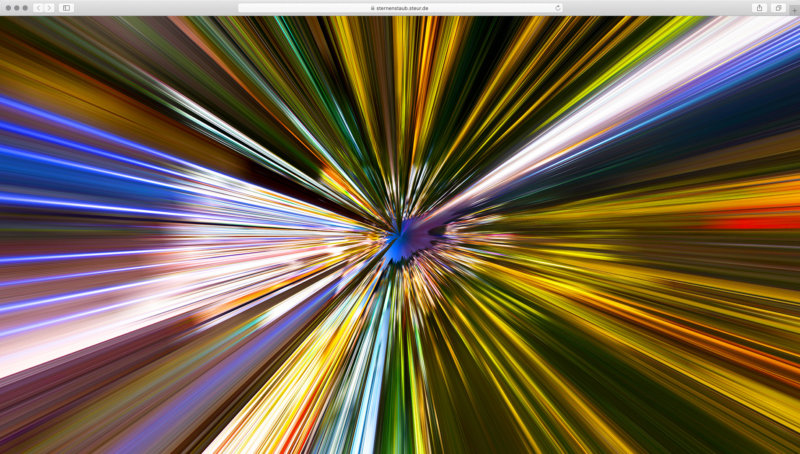Click the yellow rays at top center

pos(400,60)
